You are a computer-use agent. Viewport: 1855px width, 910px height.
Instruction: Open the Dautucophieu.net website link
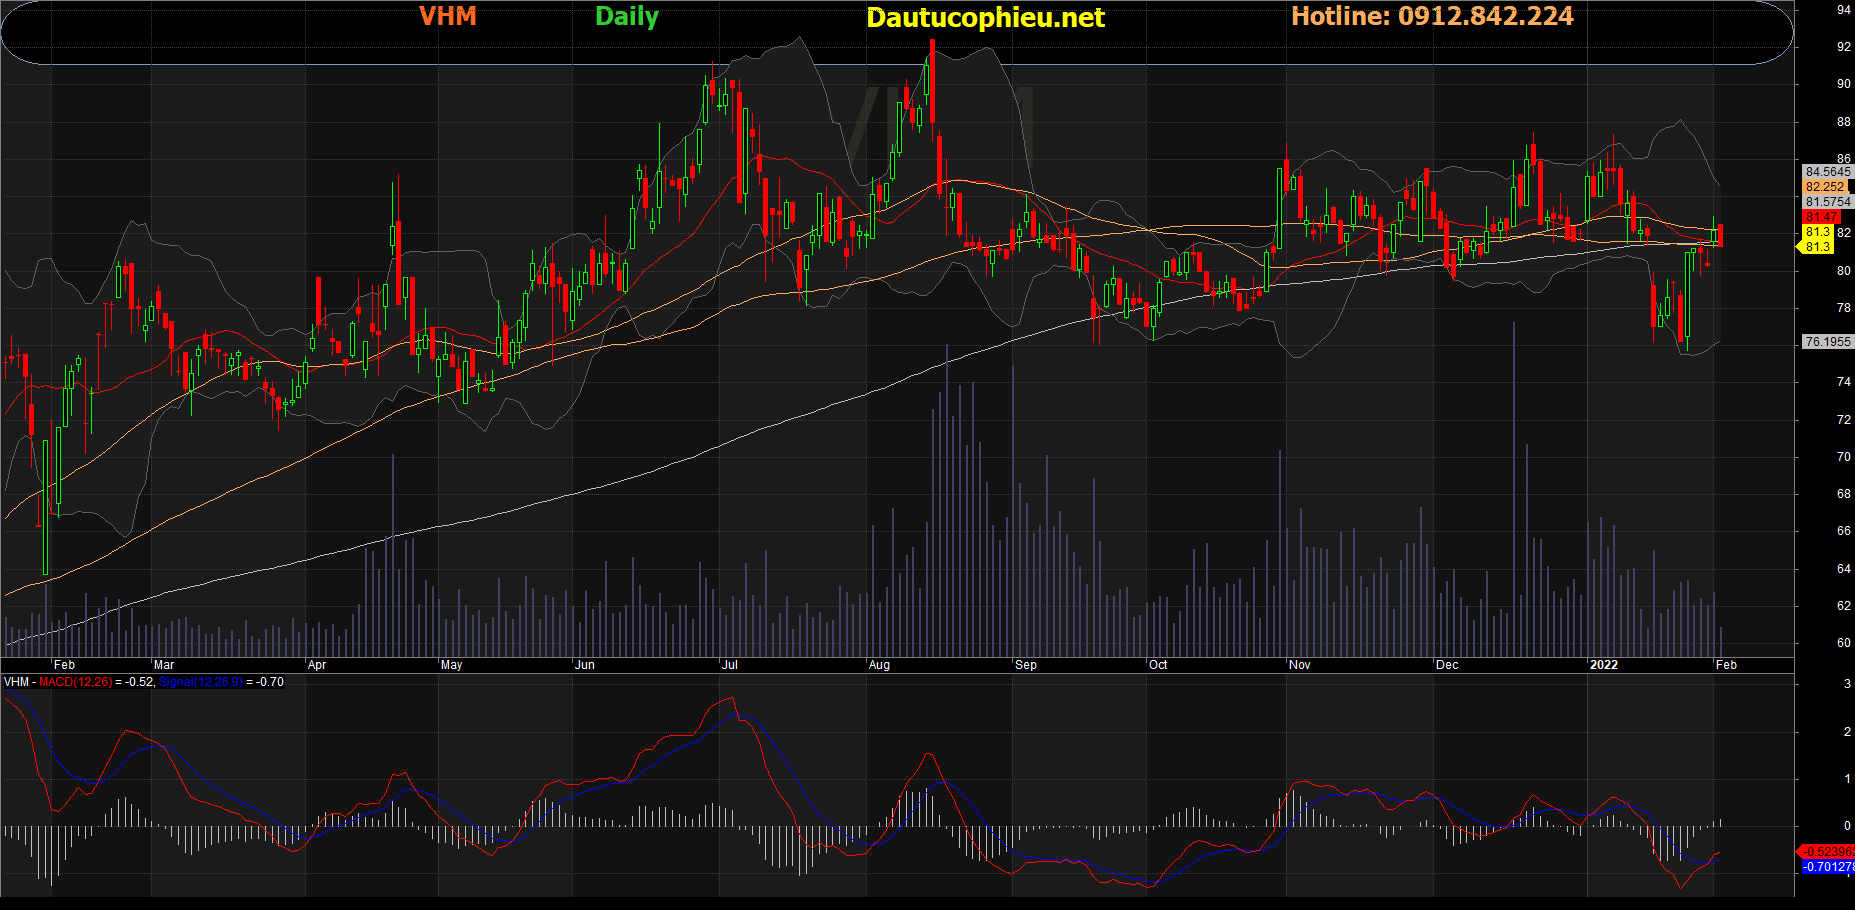click(x=985, y=18)
